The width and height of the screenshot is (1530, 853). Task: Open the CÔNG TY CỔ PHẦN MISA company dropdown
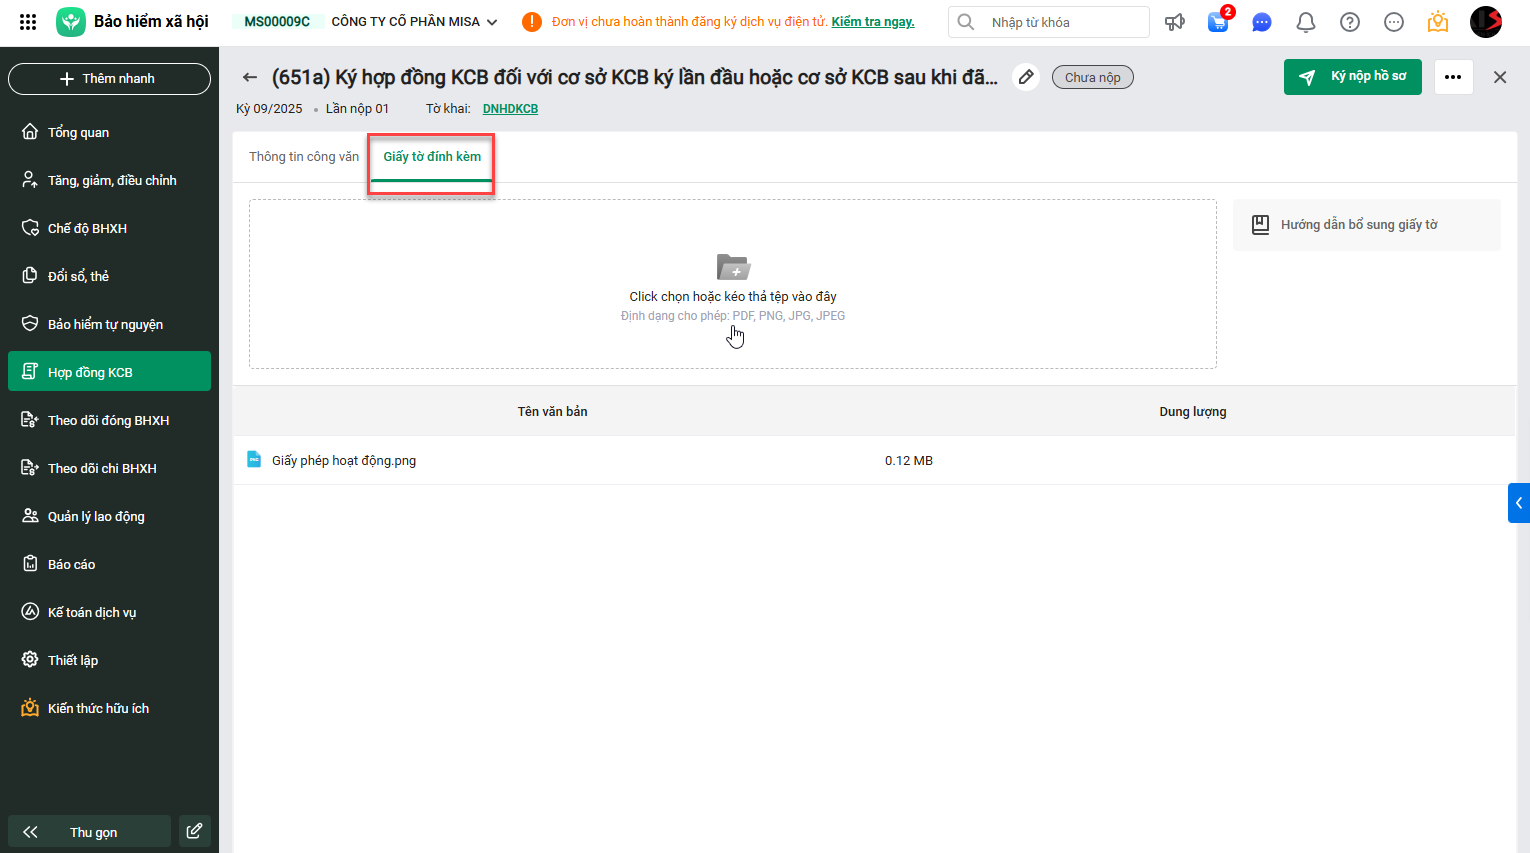click(x=414, y=22)
